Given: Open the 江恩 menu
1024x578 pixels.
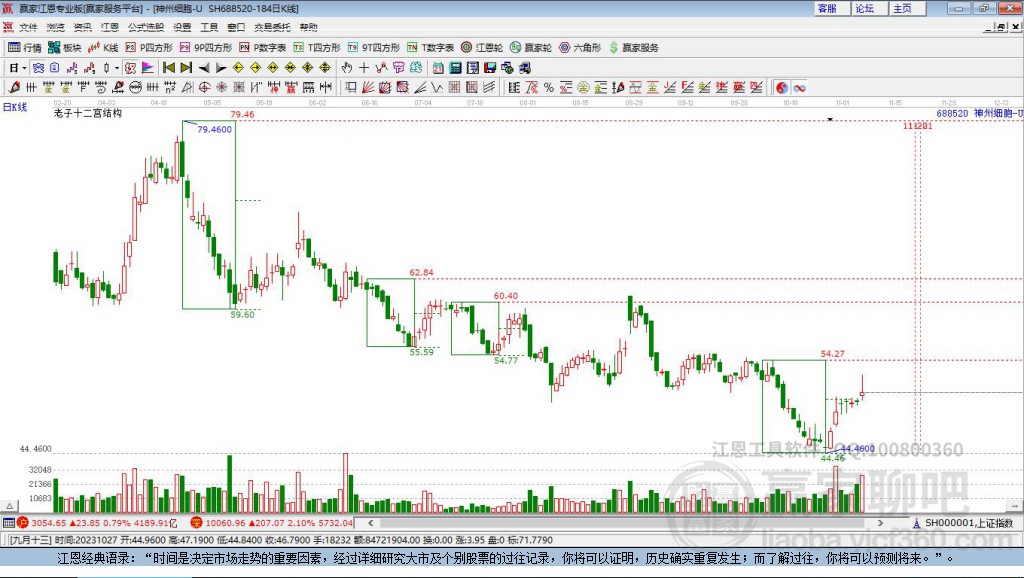Looking at the screenshot, I should click(110, 27).
